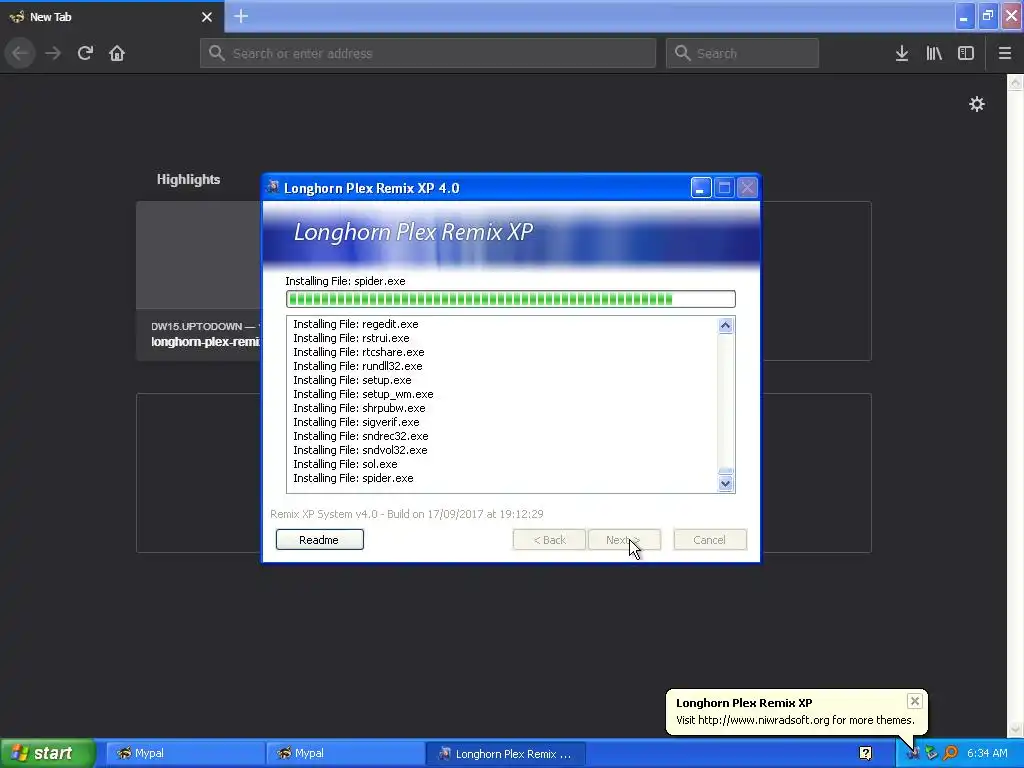
Task: Select log line 'Installing File: rundll32.exe'
Action: [358, 366]
